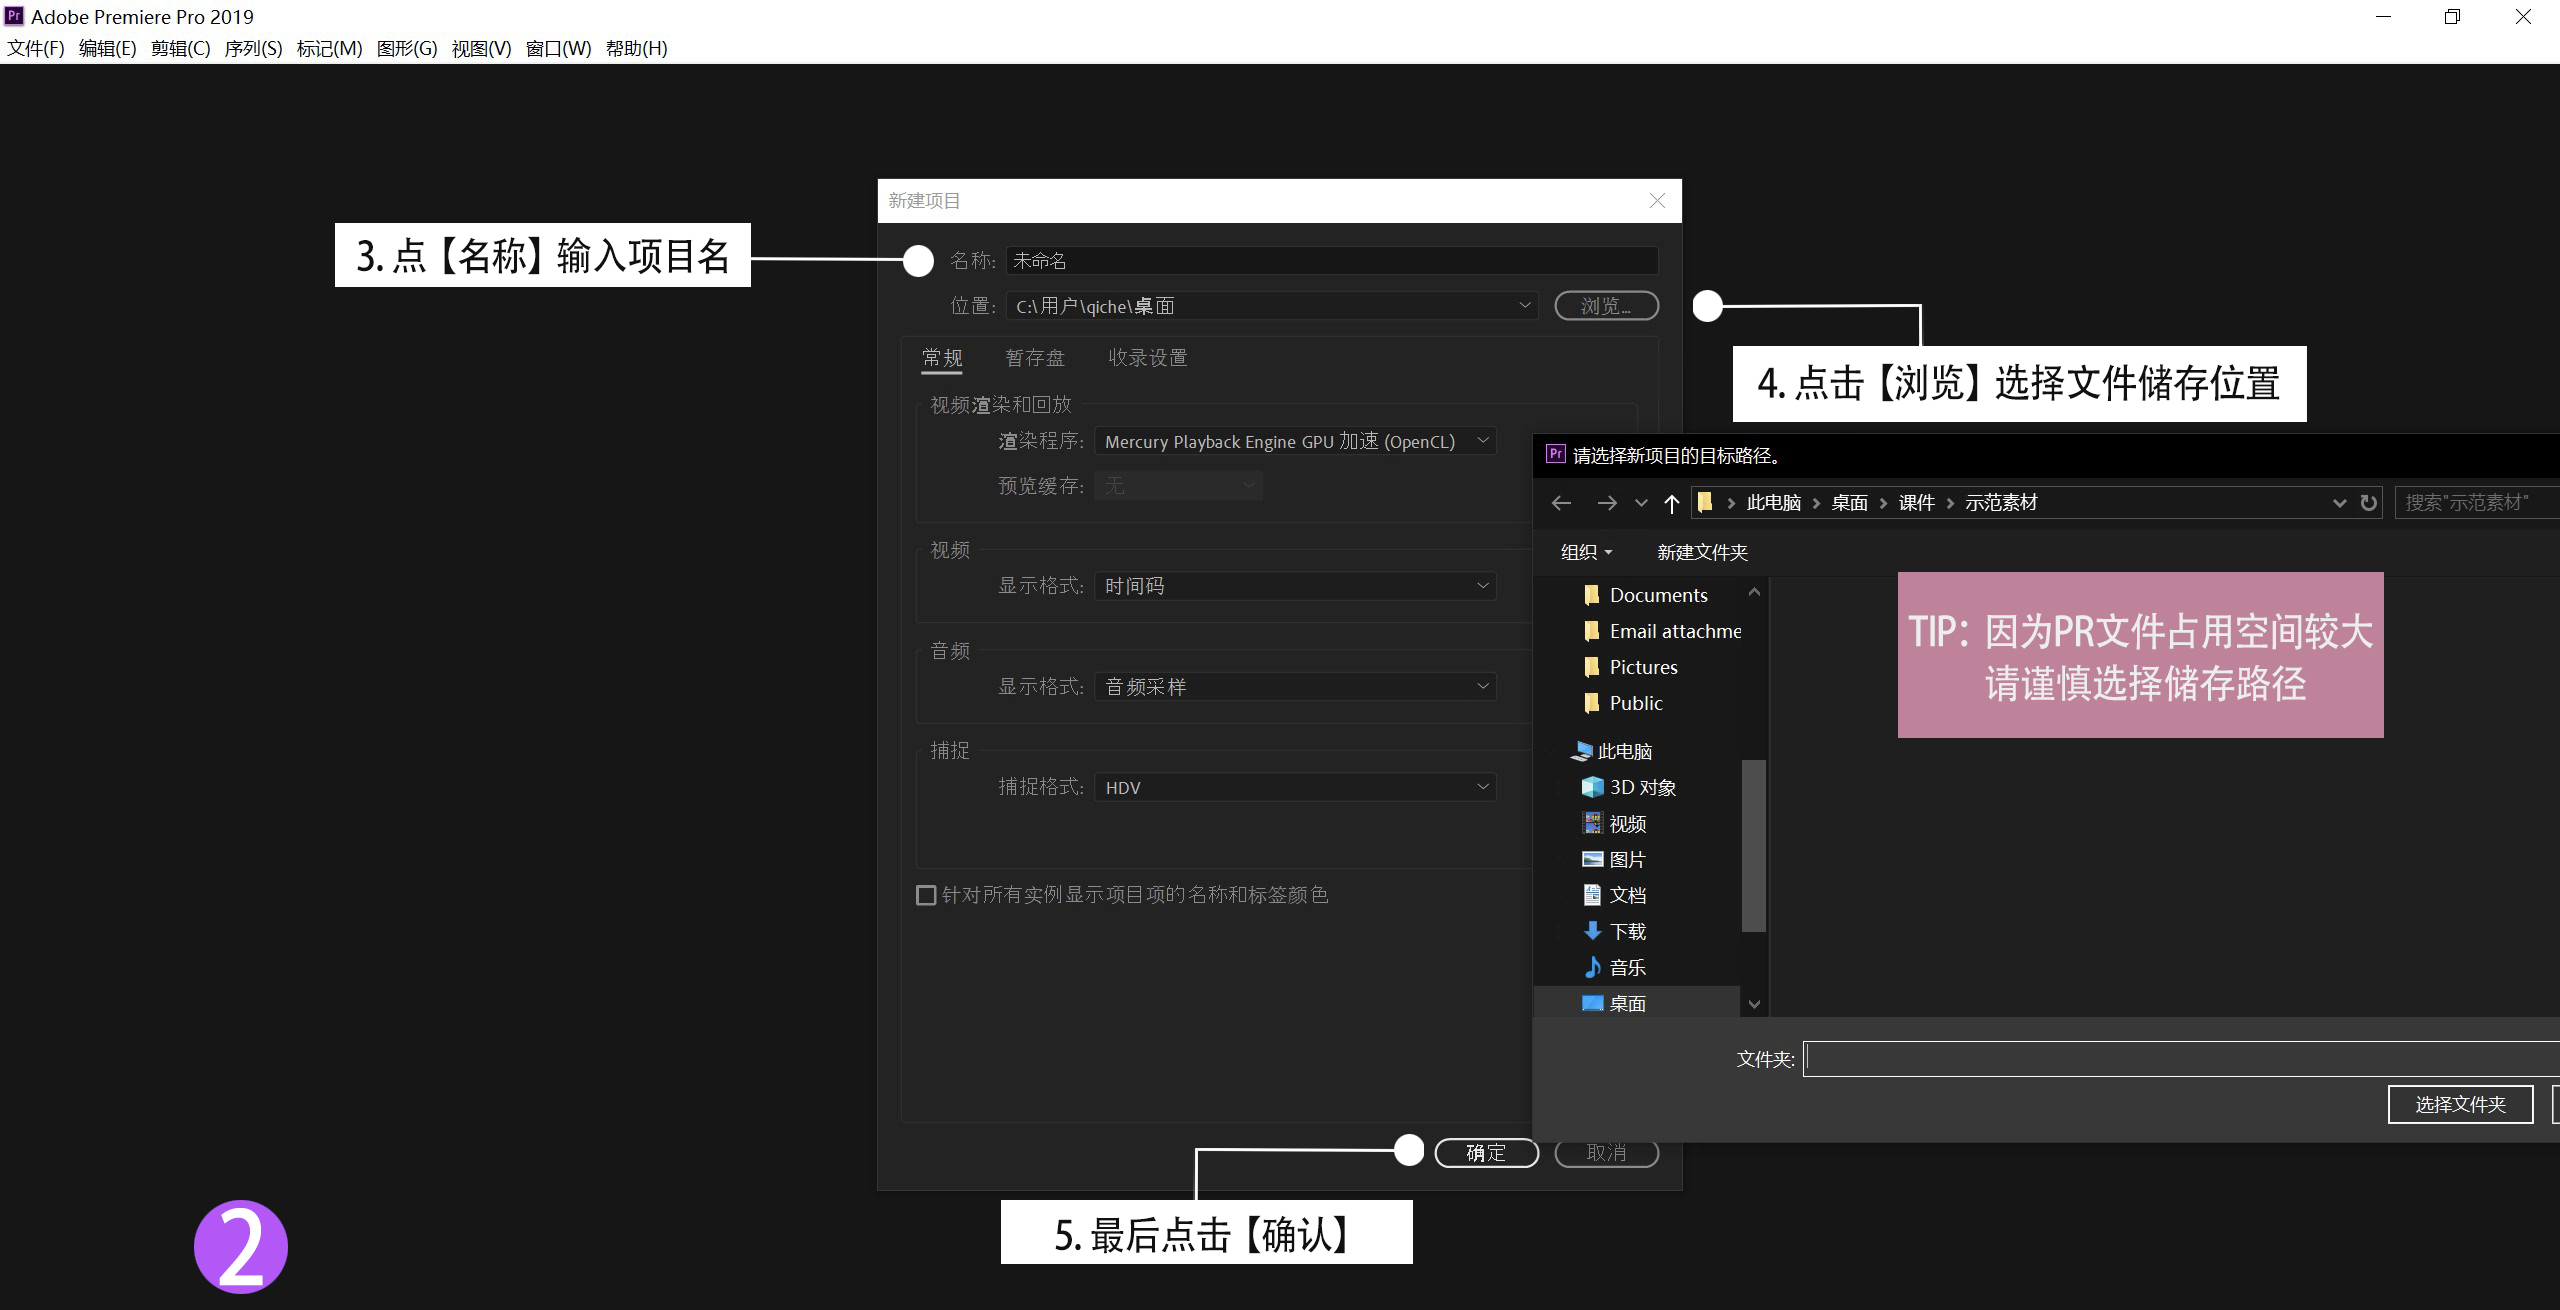
Task: Click the folder icon in address bar
Action: point(1706,502)
